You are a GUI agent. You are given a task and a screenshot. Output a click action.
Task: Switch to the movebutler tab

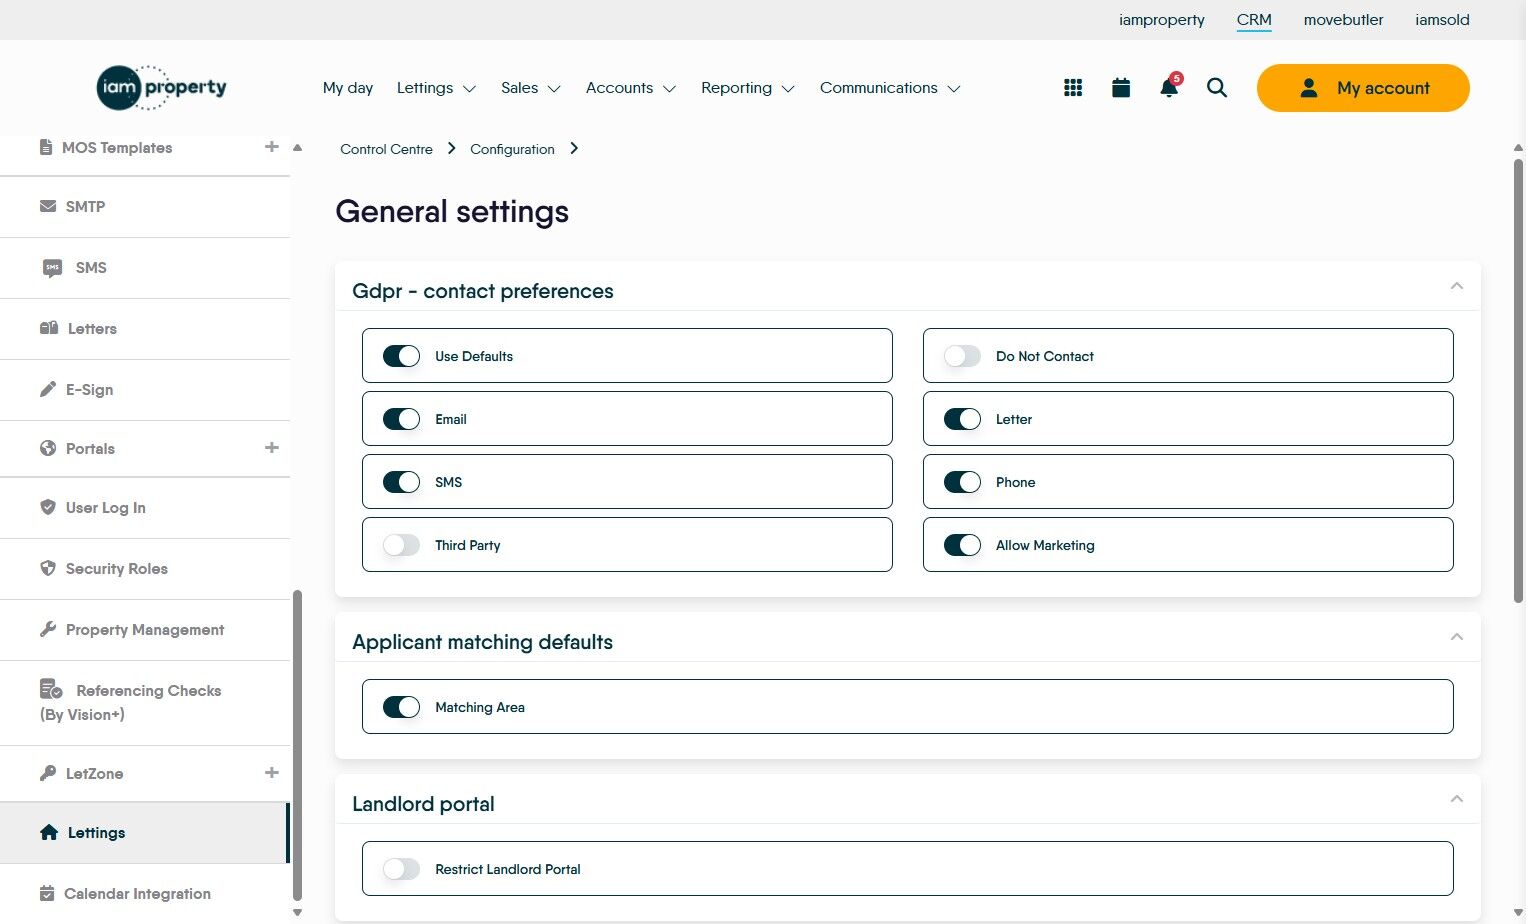[1343, 20]
